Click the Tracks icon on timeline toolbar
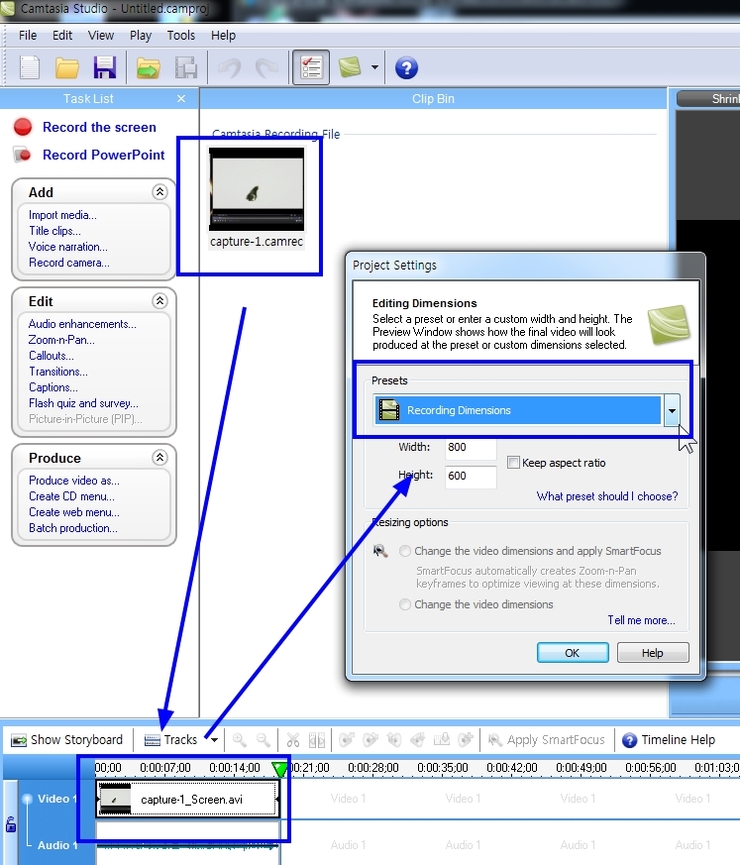Image resolution: width=740 pixels, height=865 pixels. [x=152, y=740]
